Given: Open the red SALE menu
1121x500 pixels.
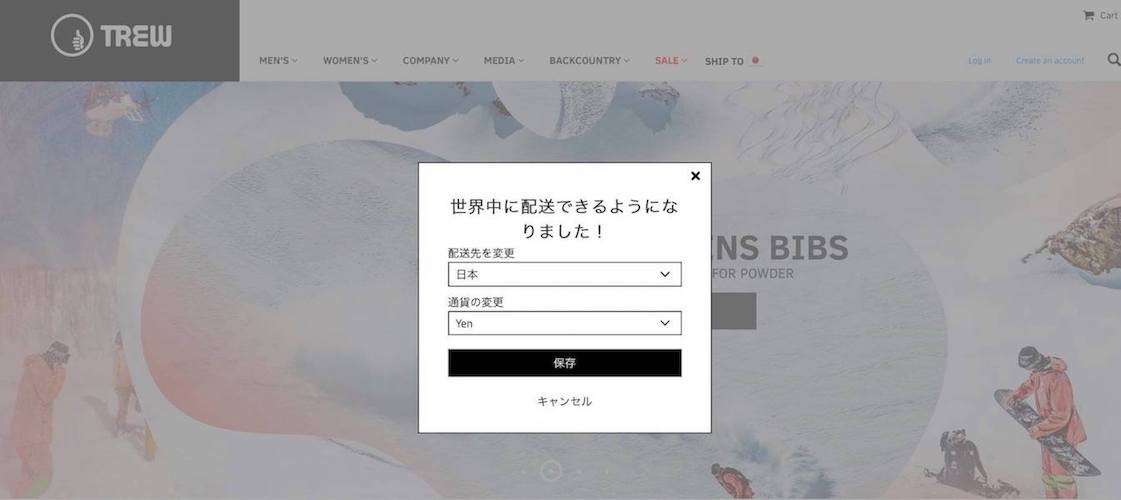Looking at the screenshot, I should pos(671,61).
